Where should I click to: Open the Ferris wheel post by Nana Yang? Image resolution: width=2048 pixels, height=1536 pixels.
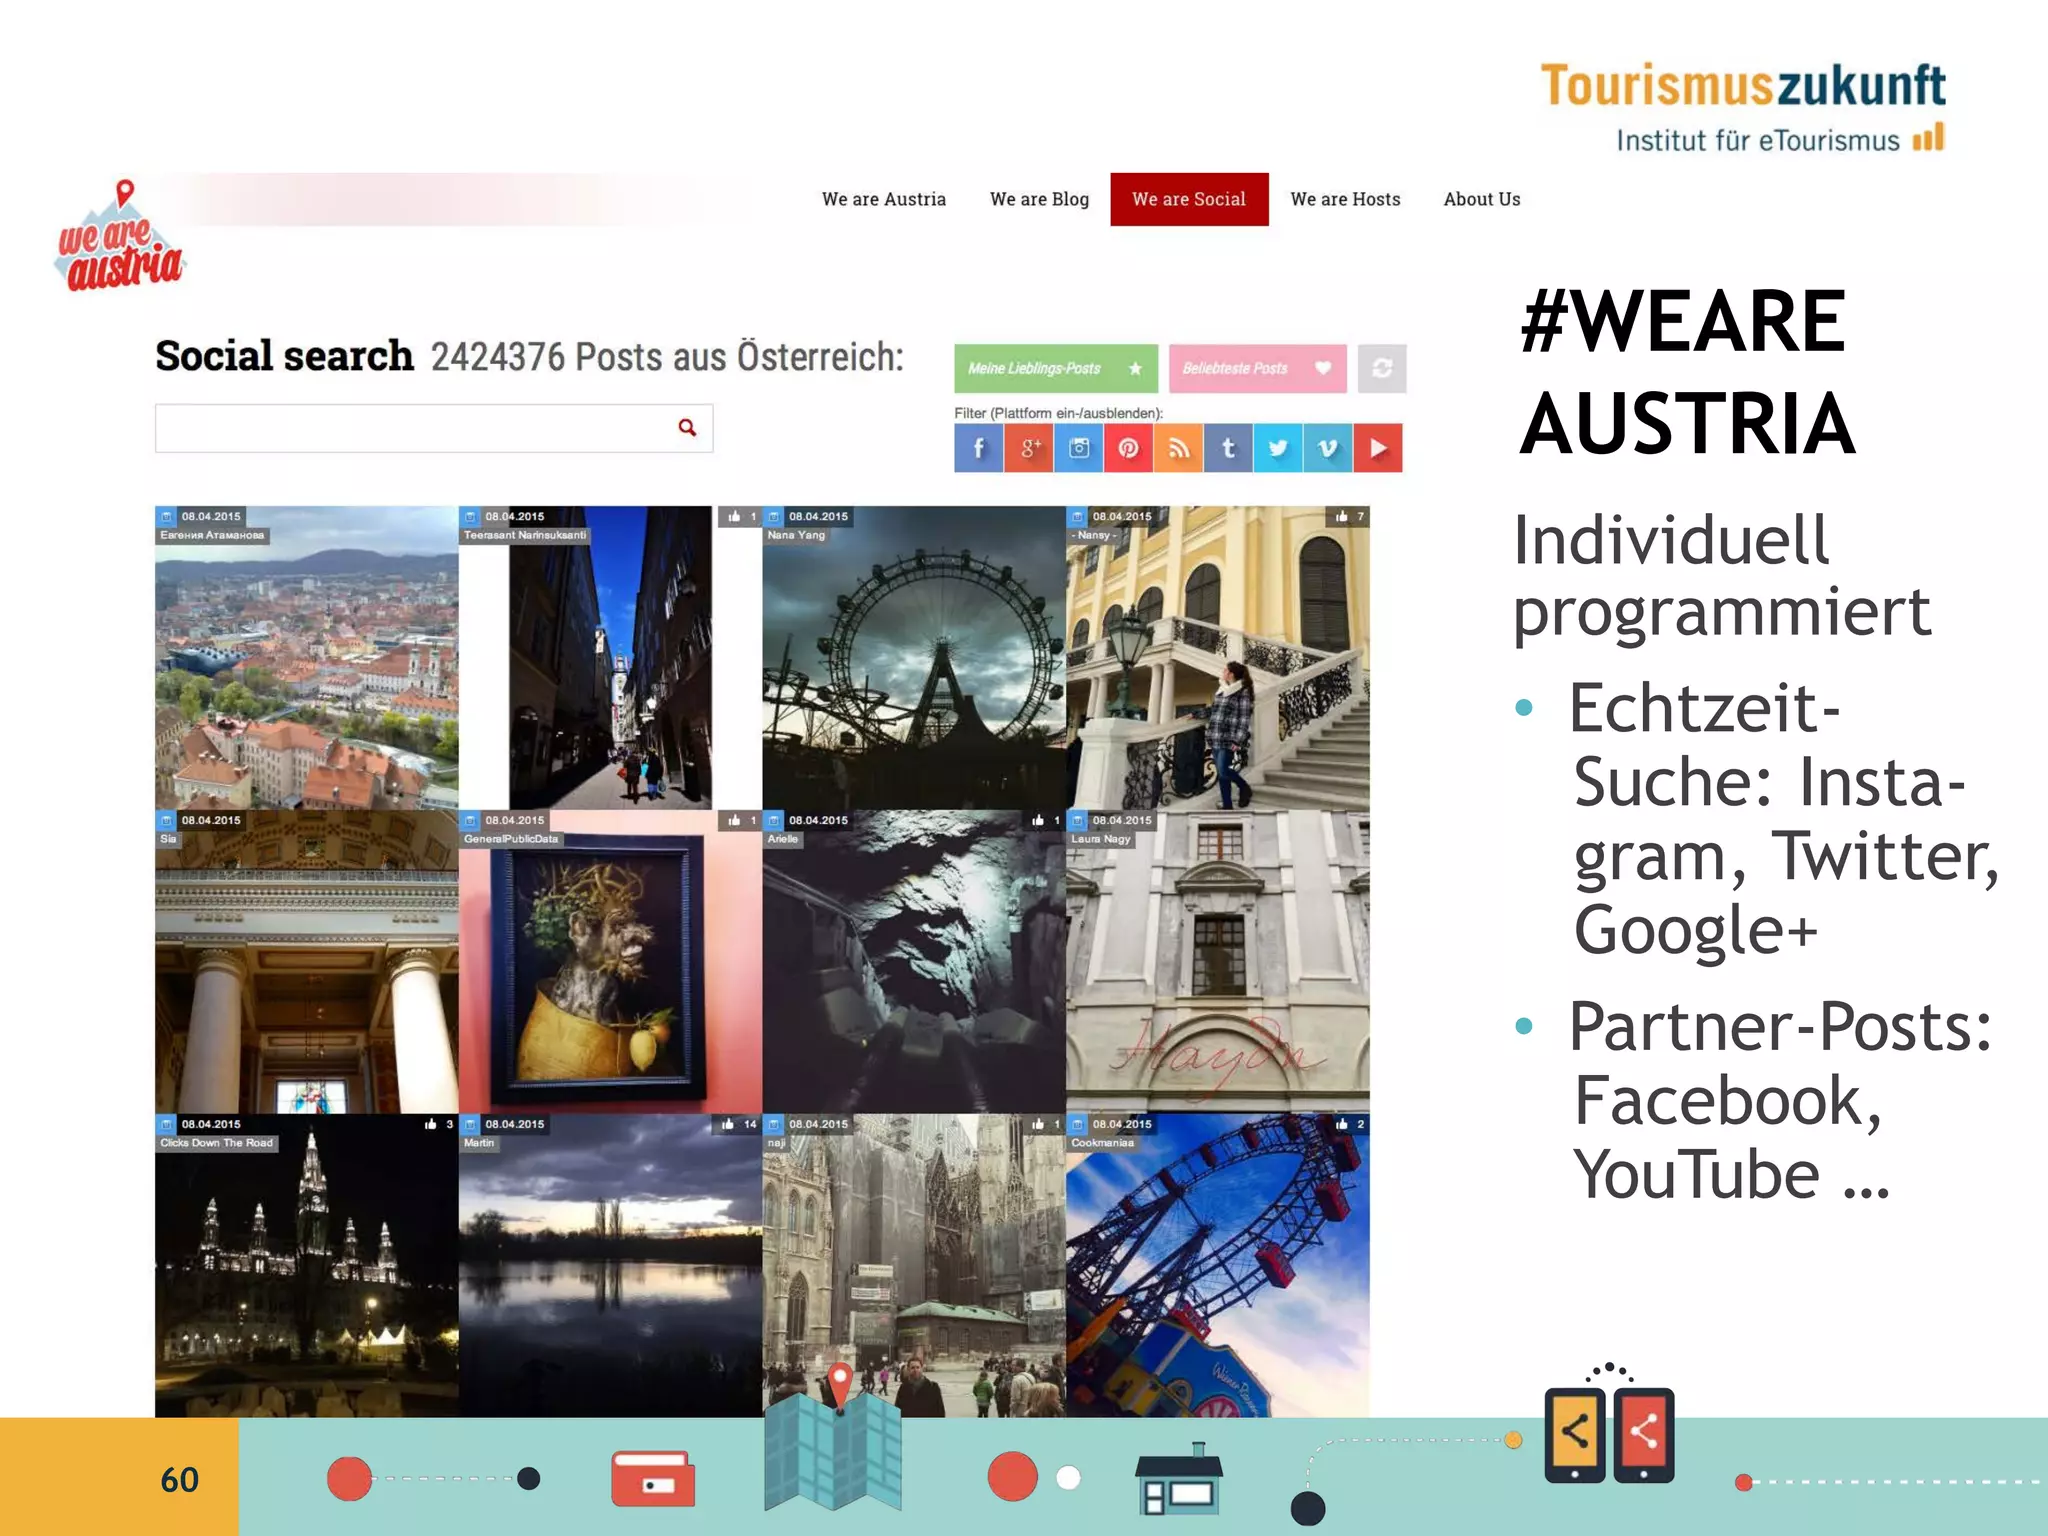tap(914, 658)
